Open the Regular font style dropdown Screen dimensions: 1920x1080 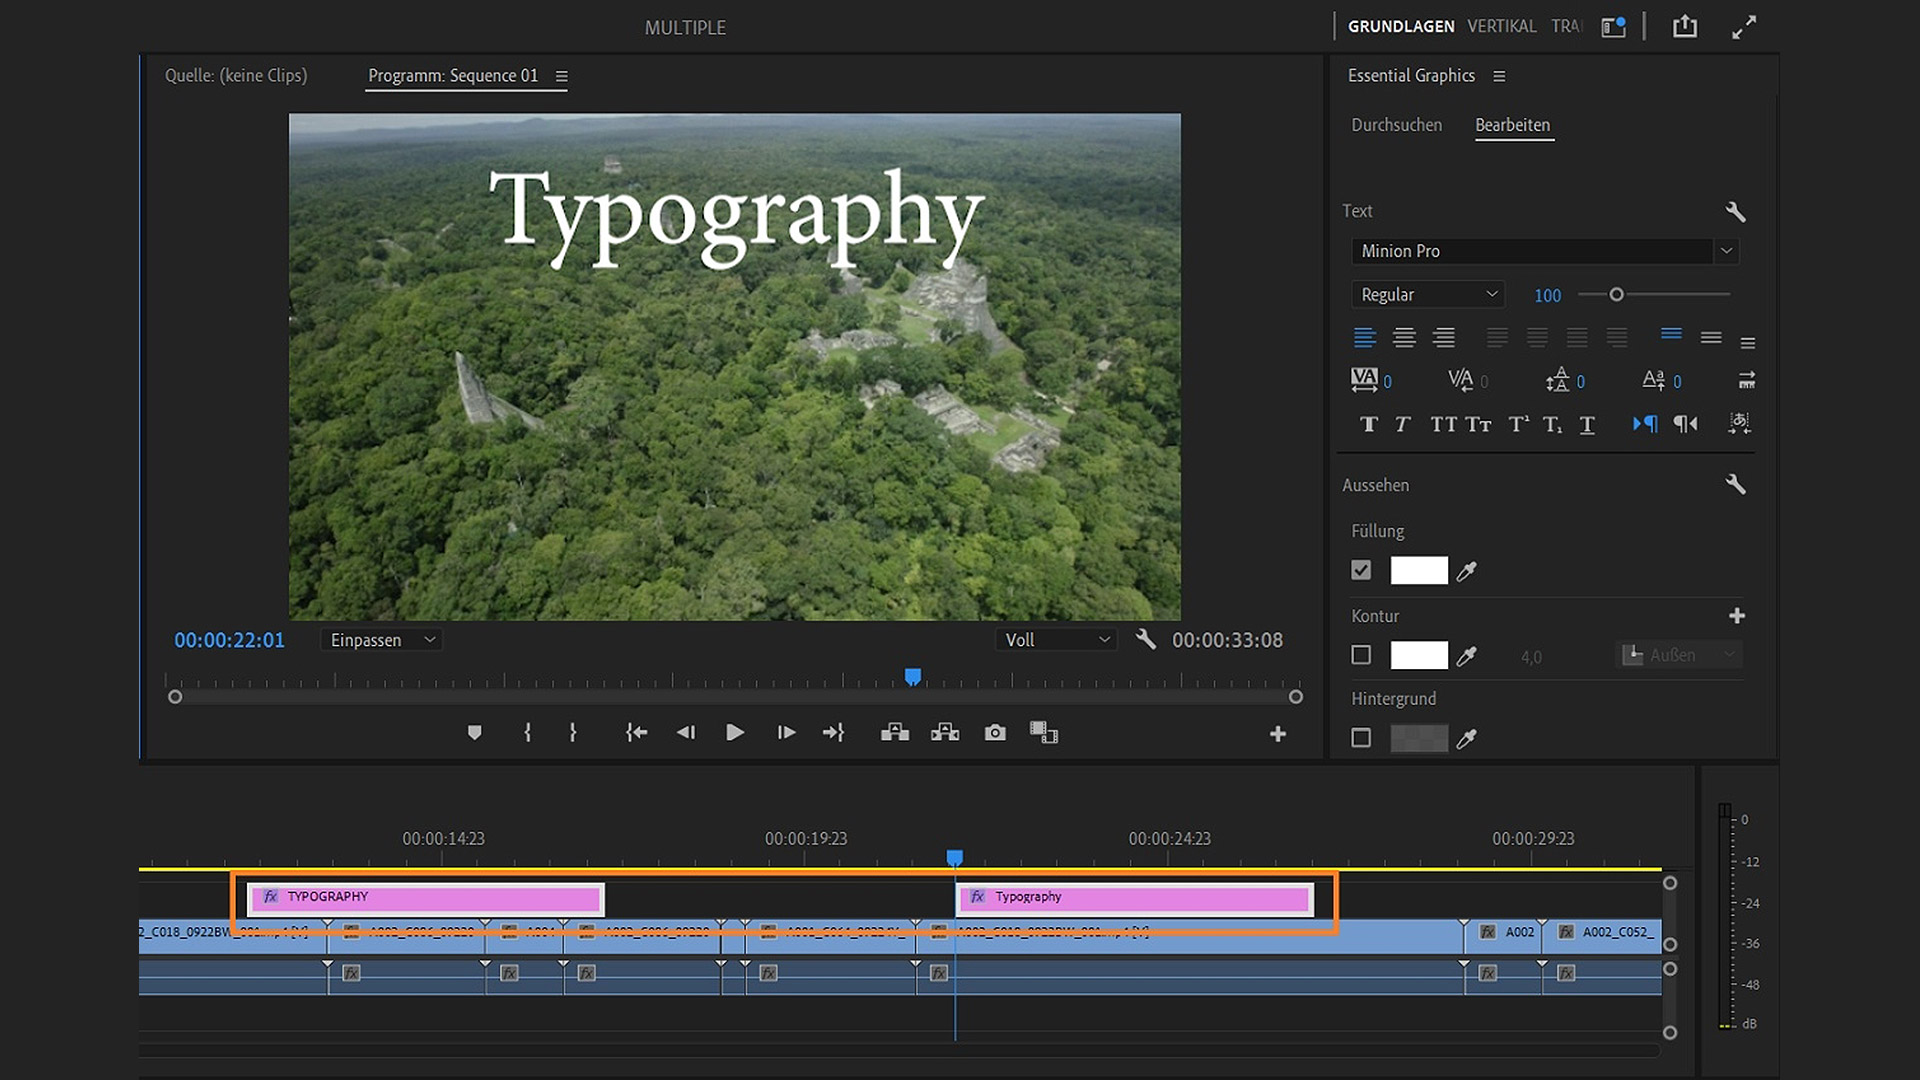1427,295
